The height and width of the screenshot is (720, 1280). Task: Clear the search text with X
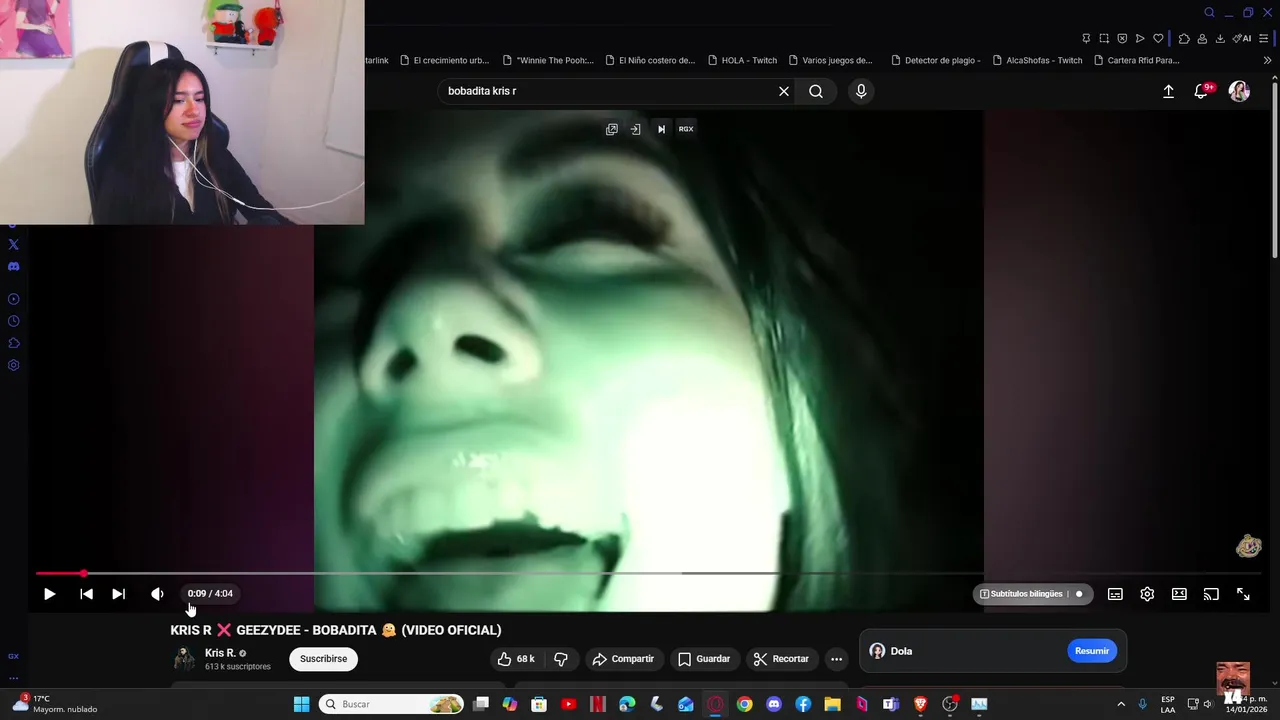point(784,91)
